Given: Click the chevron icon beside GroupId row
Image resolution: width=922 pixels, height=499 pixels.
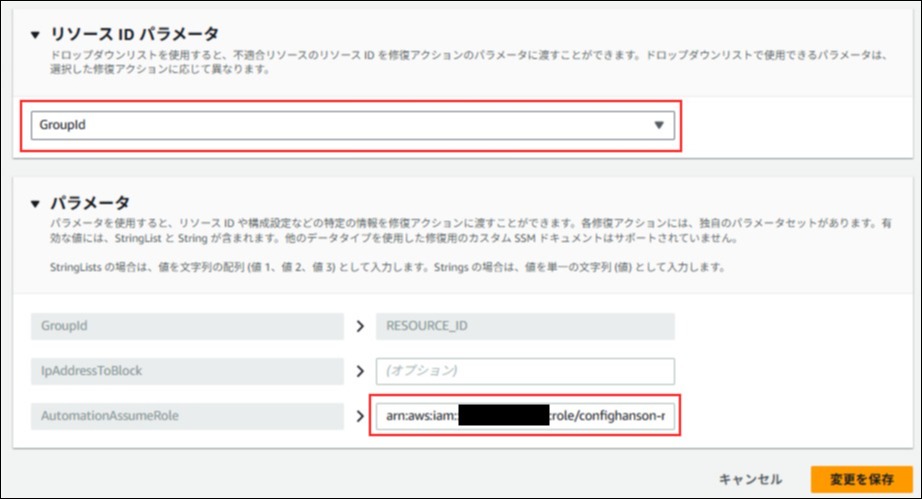Looking at the screenshot, I should (x=359, y=327).
